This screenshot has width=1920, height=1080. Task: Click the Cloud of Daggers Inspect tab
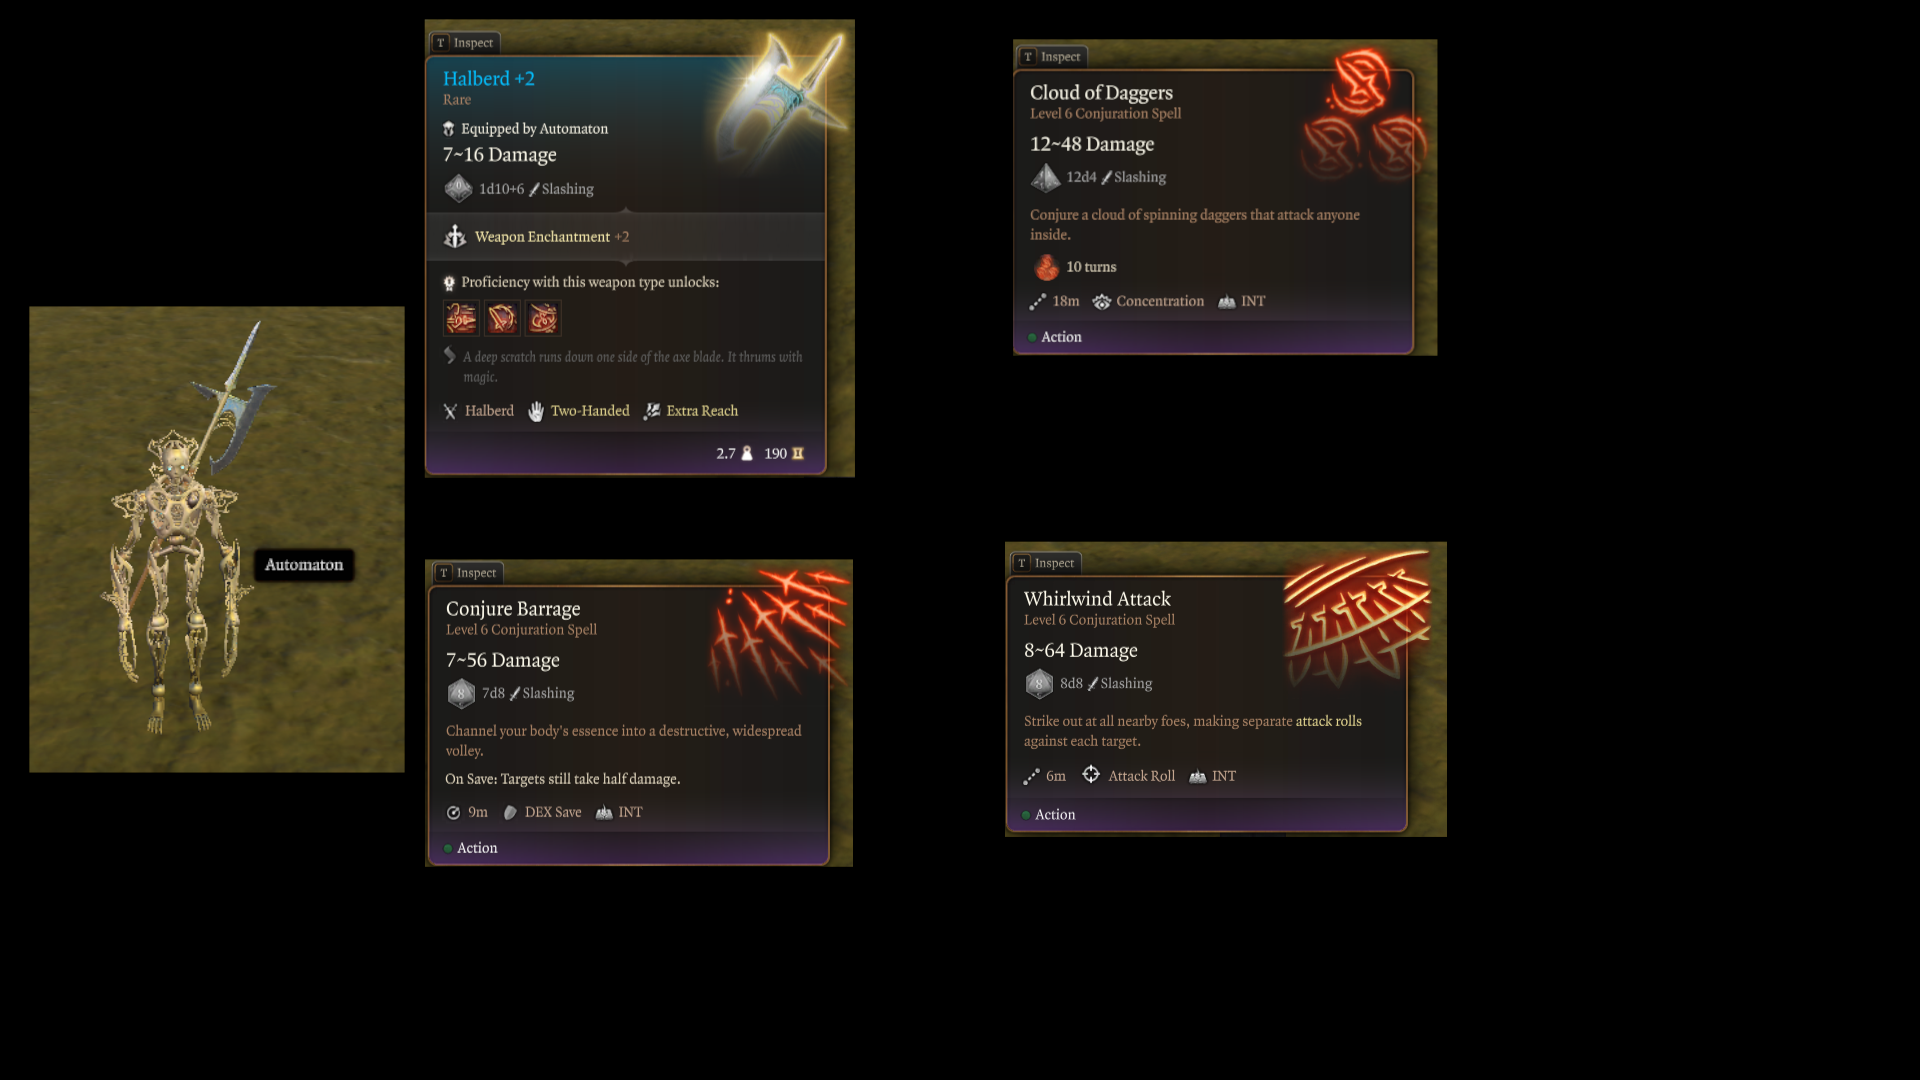click(1052, 57)
